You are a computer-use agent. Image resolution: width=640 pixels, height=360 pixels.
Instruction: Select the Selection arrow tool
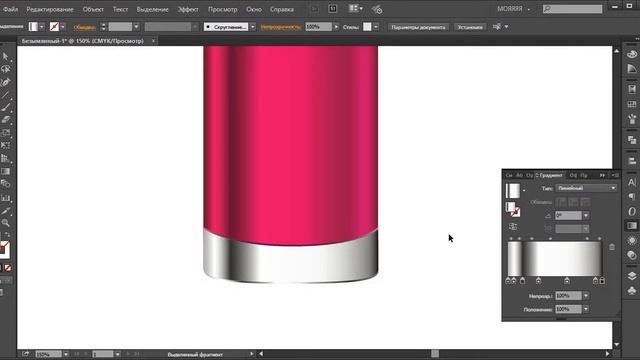(5, 56)
